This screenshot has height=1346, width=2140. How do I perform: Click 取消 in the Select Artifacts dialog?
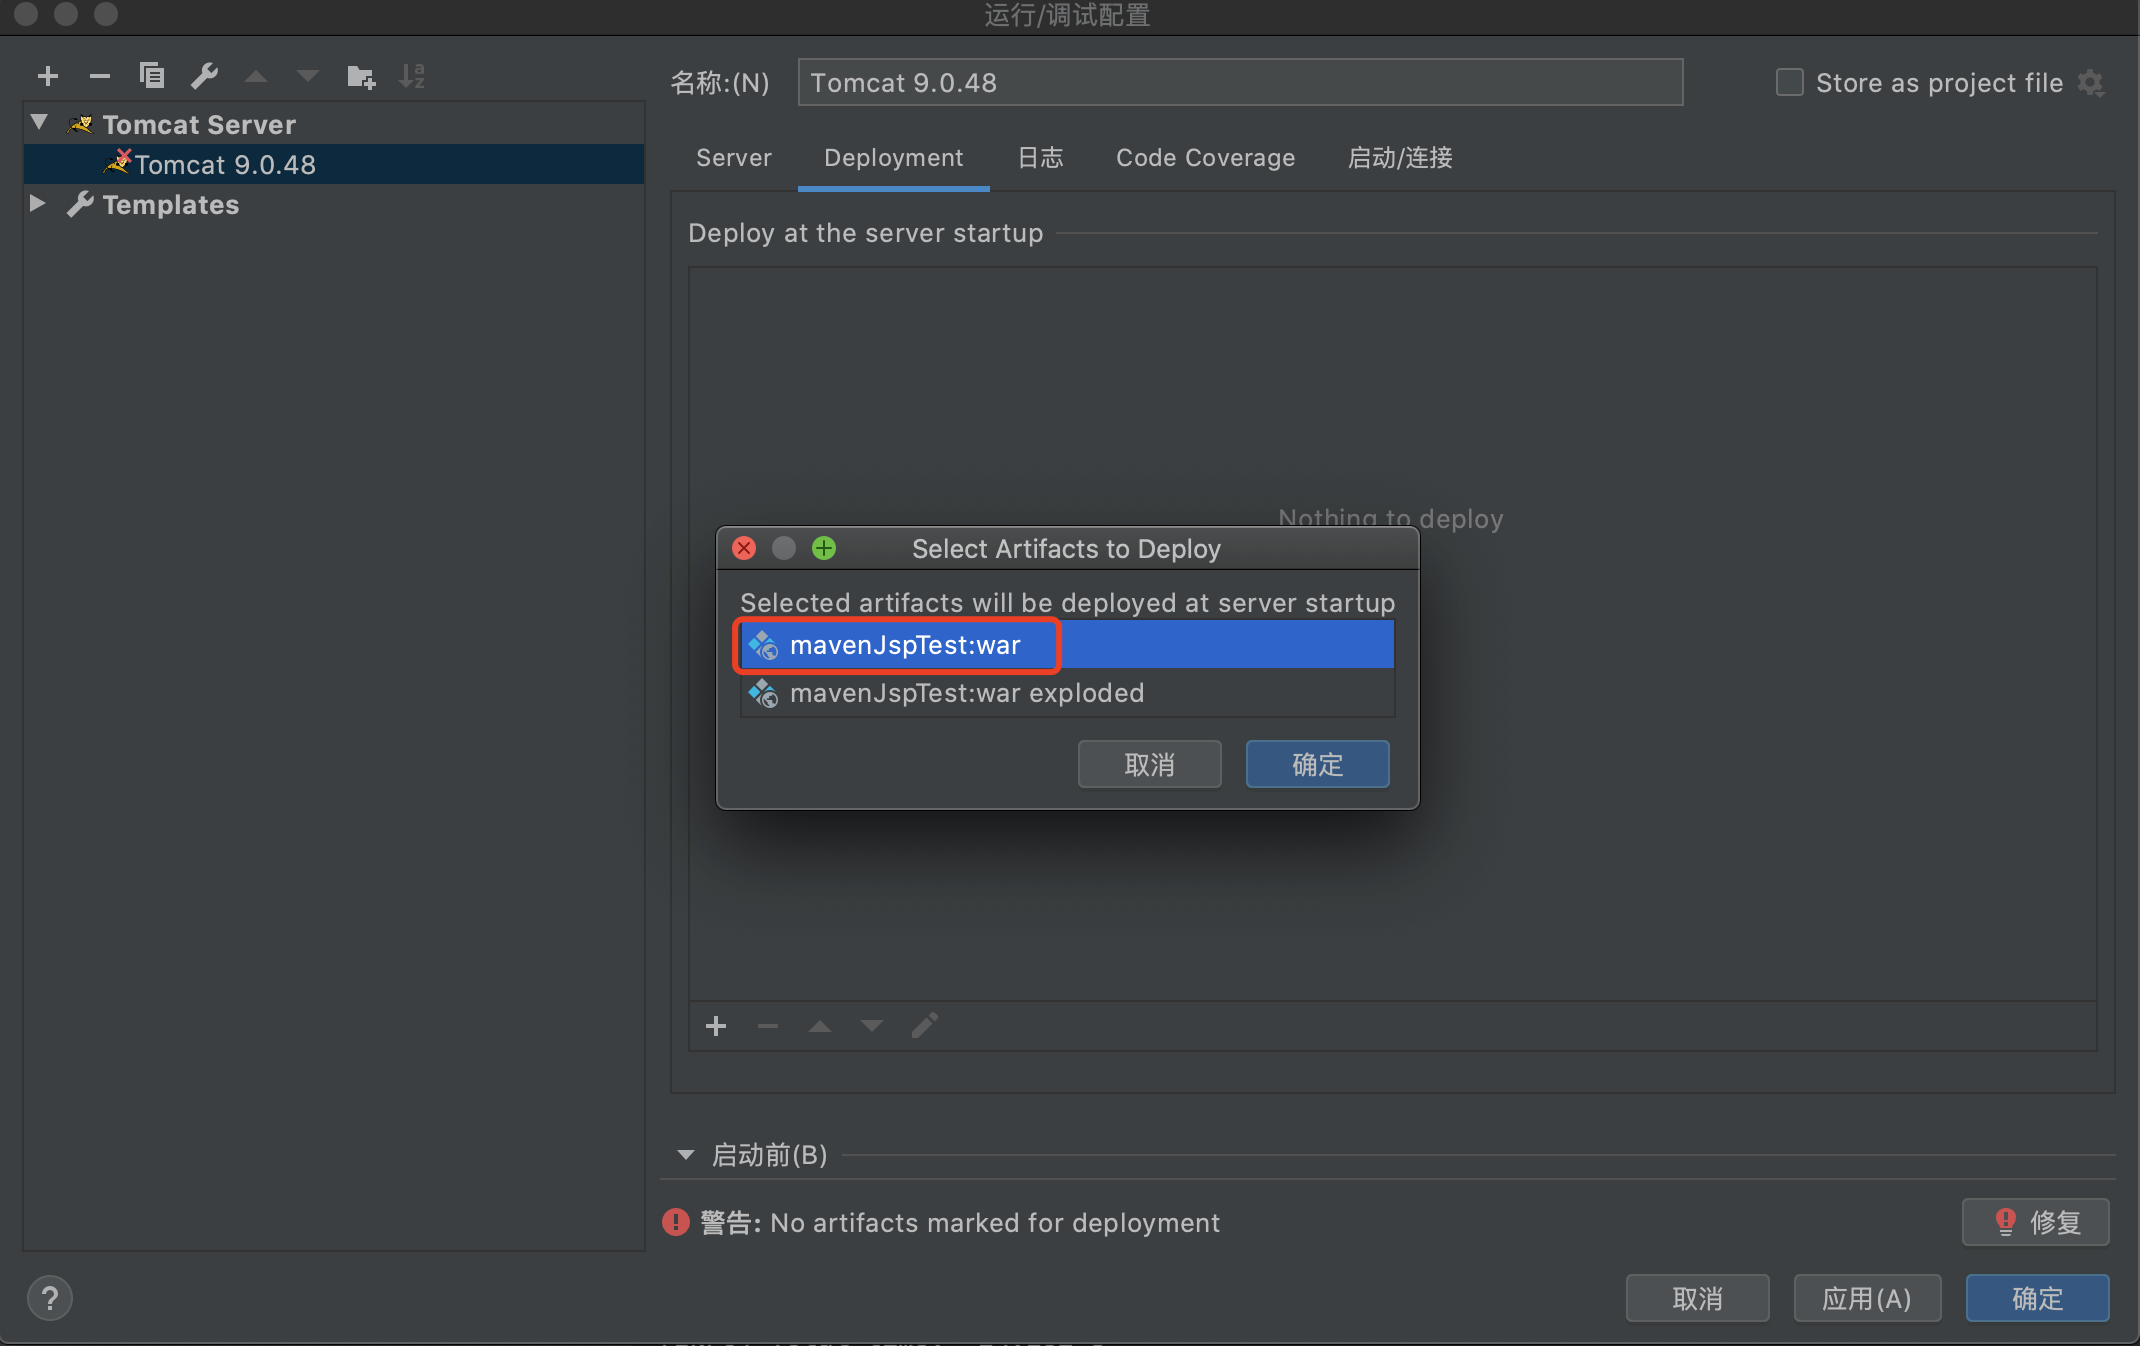pyautogui.click(x=1150, y=764)
